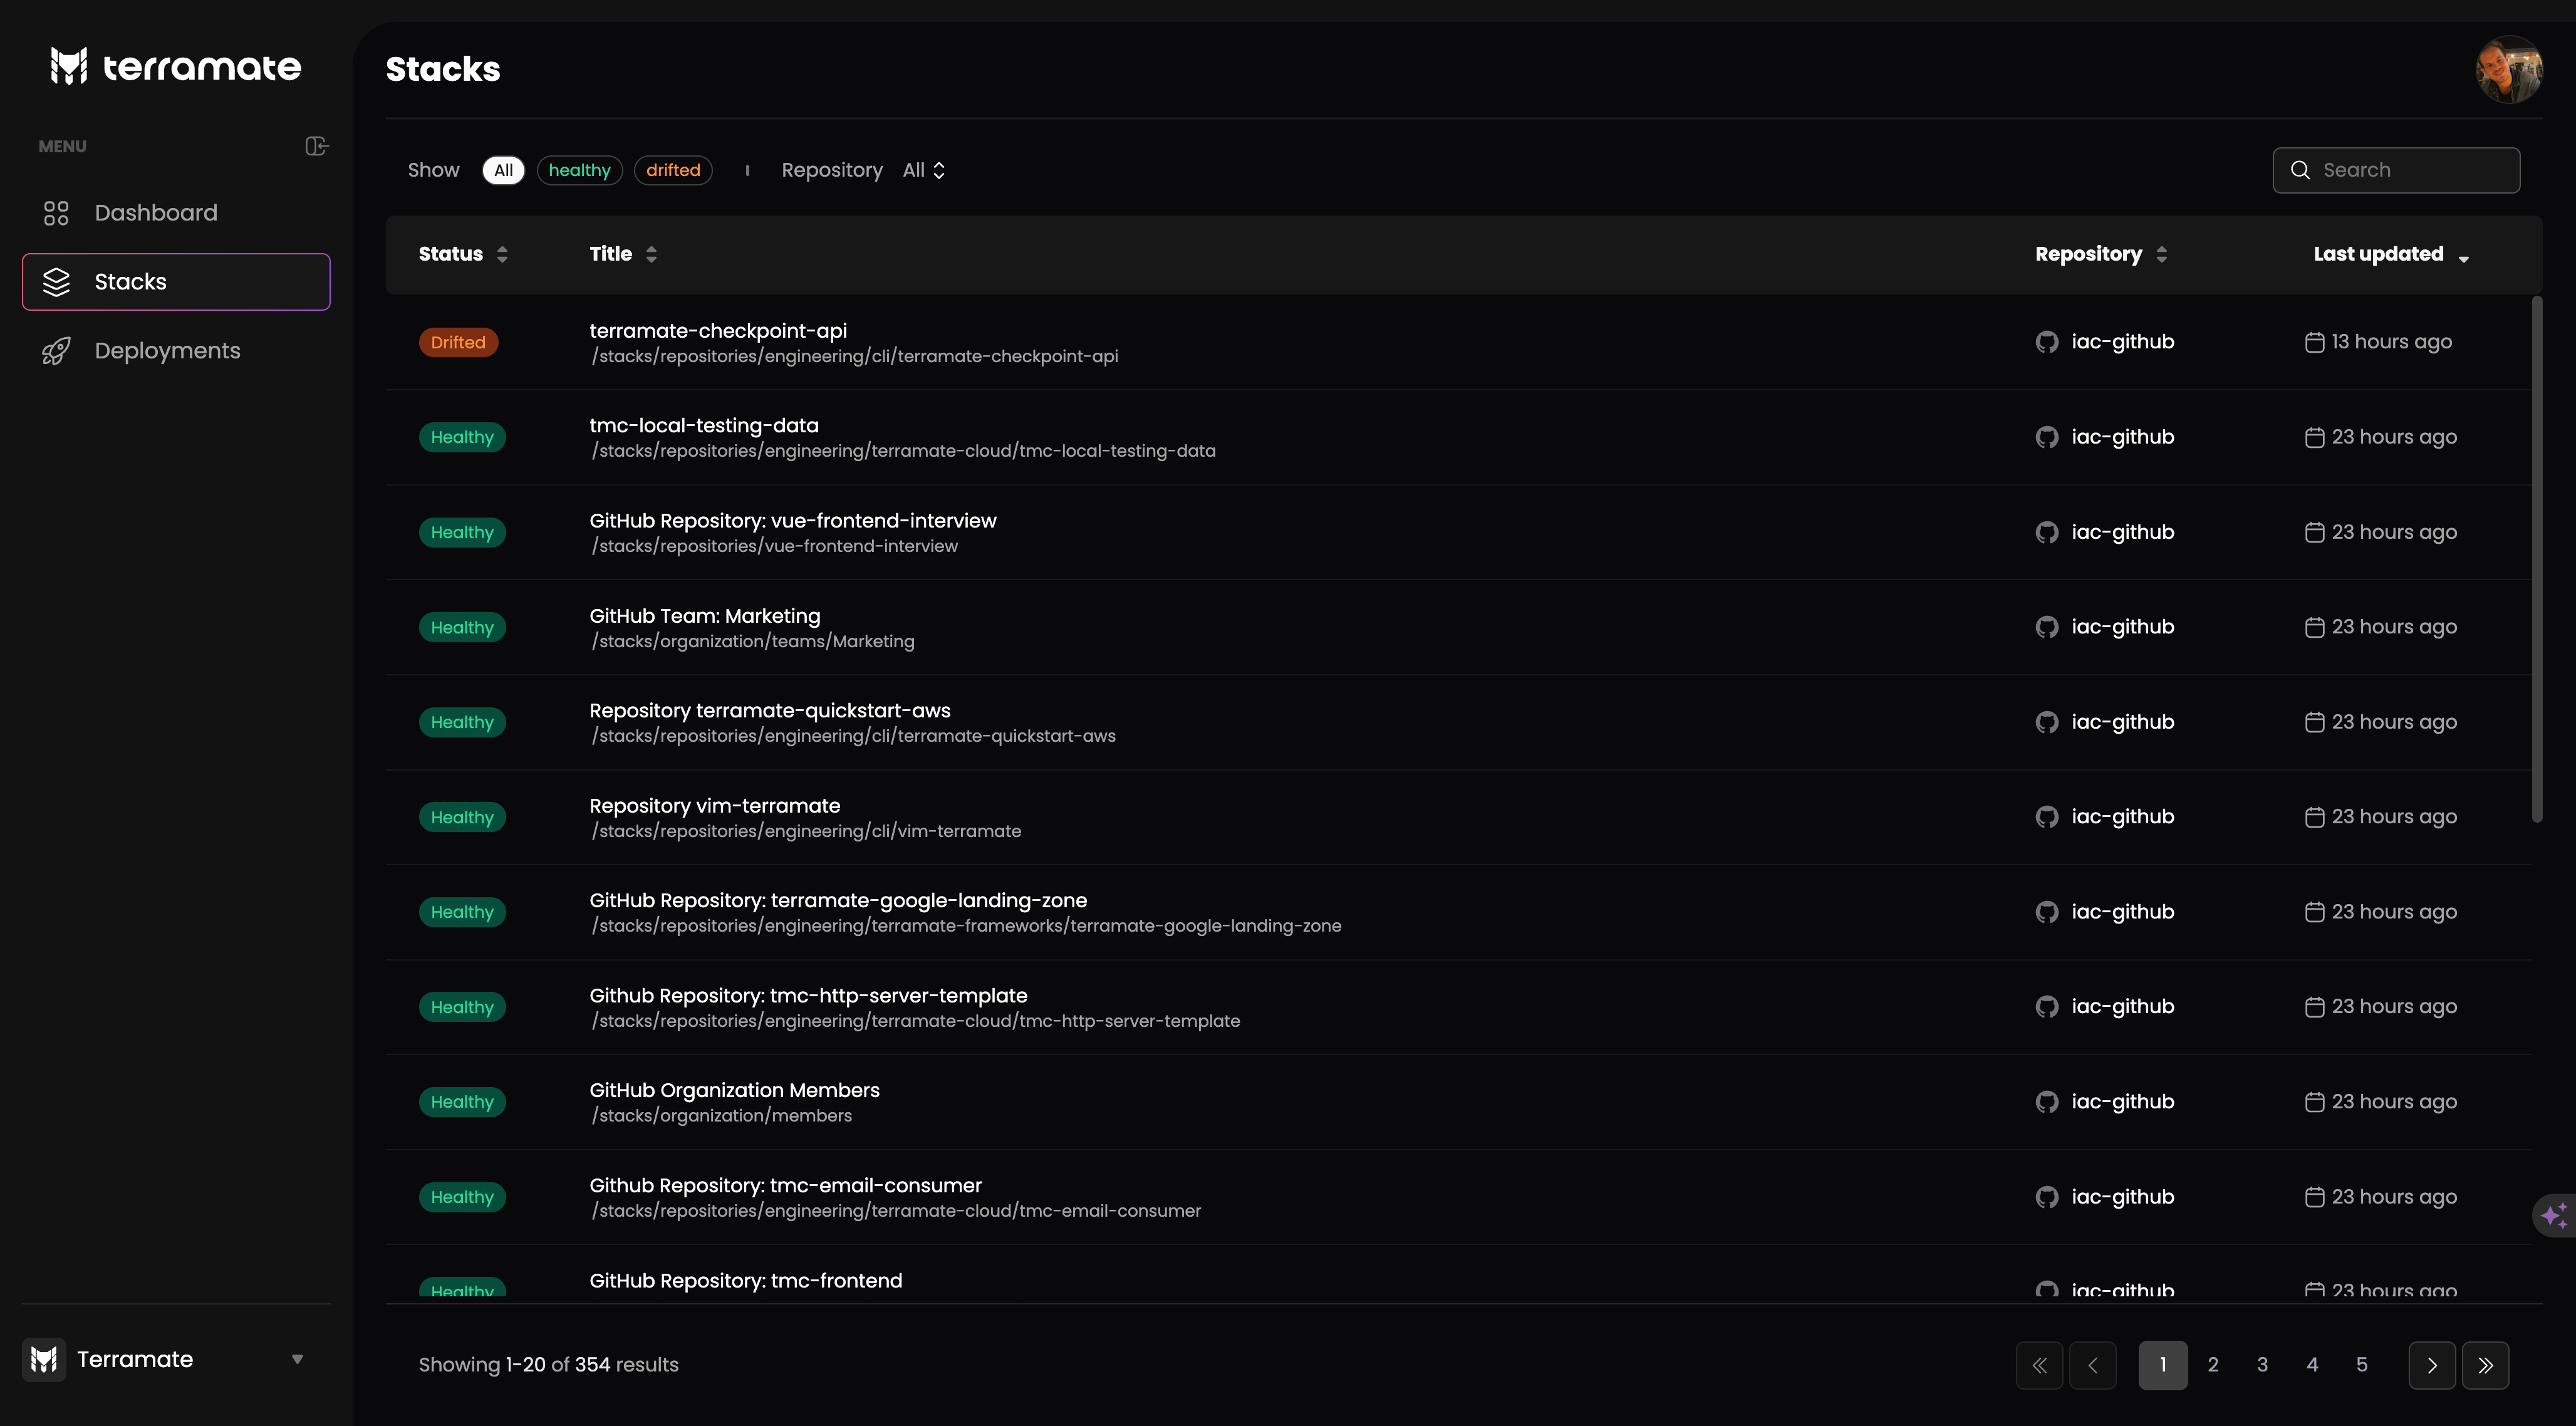Filter stacks by drifted status

(x=673, y=170)
